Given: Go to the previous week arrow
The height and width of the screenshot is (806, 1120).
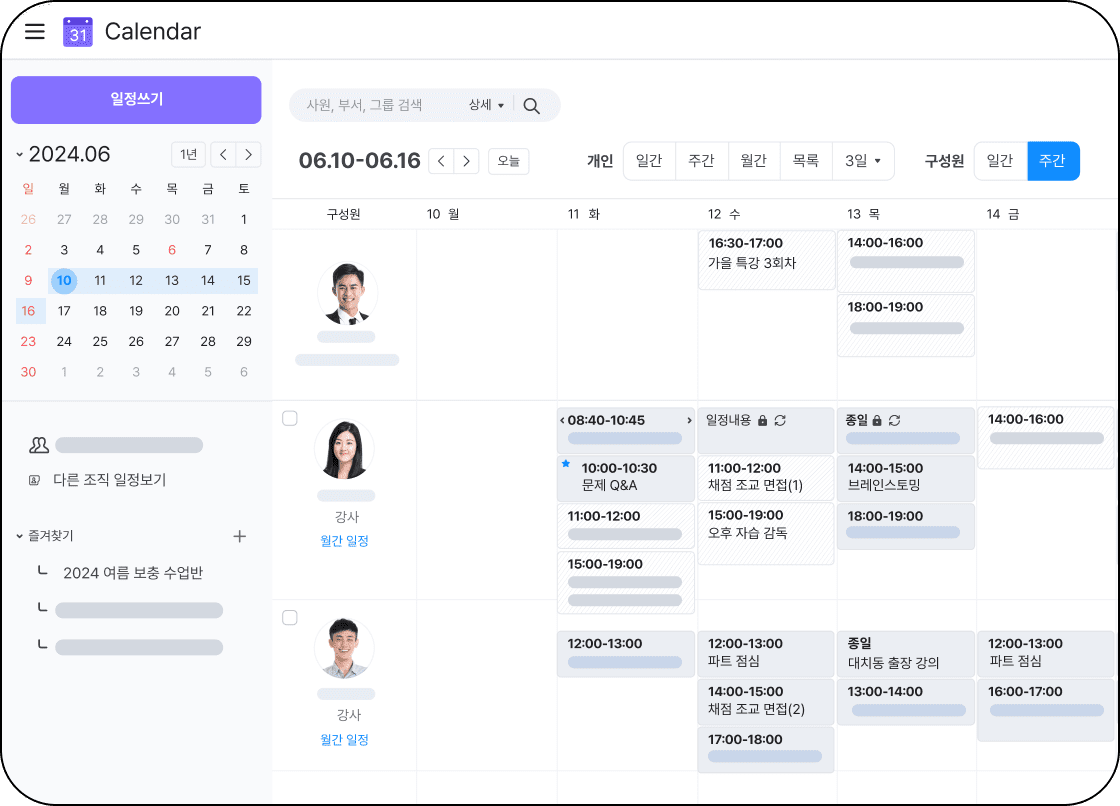Looking at the screenshot, I should [441, 161].
